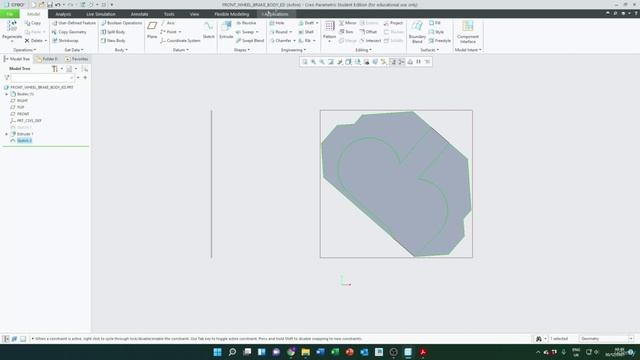Switch to the Folder Browser tab
Screen dimensions: 640x360
(x=47, y=59)
